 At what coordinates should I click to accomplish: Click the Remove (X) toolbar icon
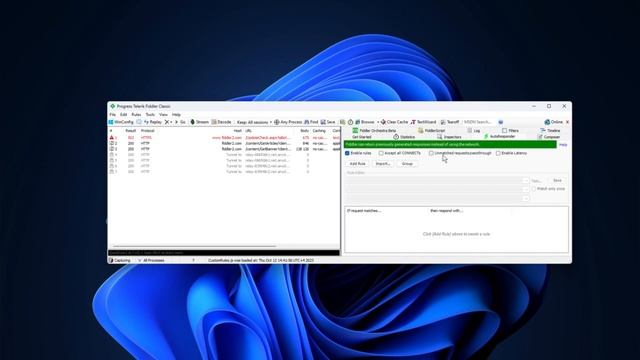pyautogui.click(x=167, y=122)
